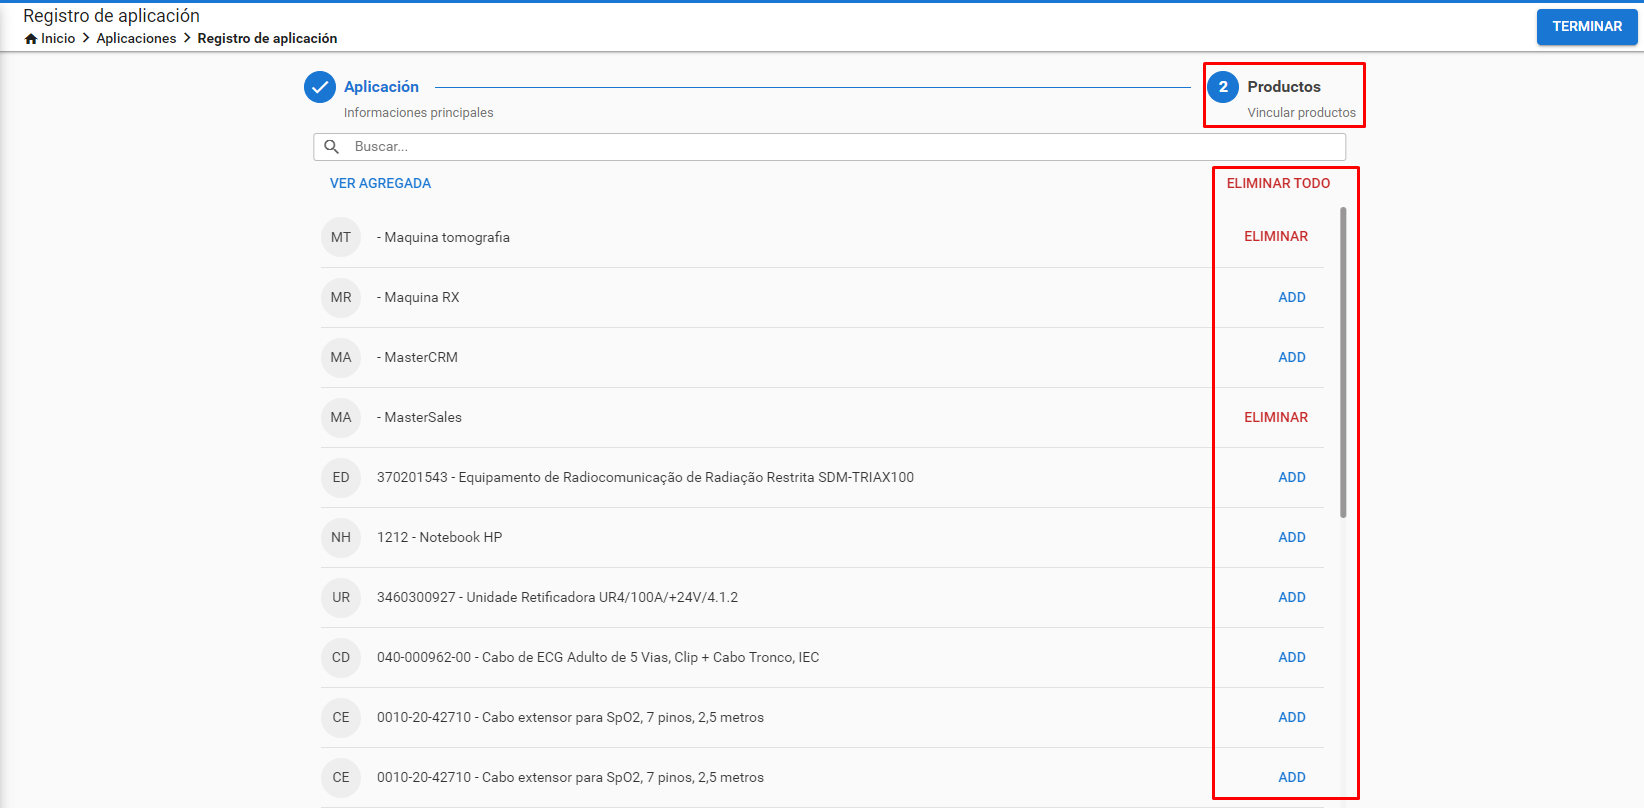Screen dimensions: 1644x808
Task: Select '- MasterSales' row text
Action: [x=419, y=417]
